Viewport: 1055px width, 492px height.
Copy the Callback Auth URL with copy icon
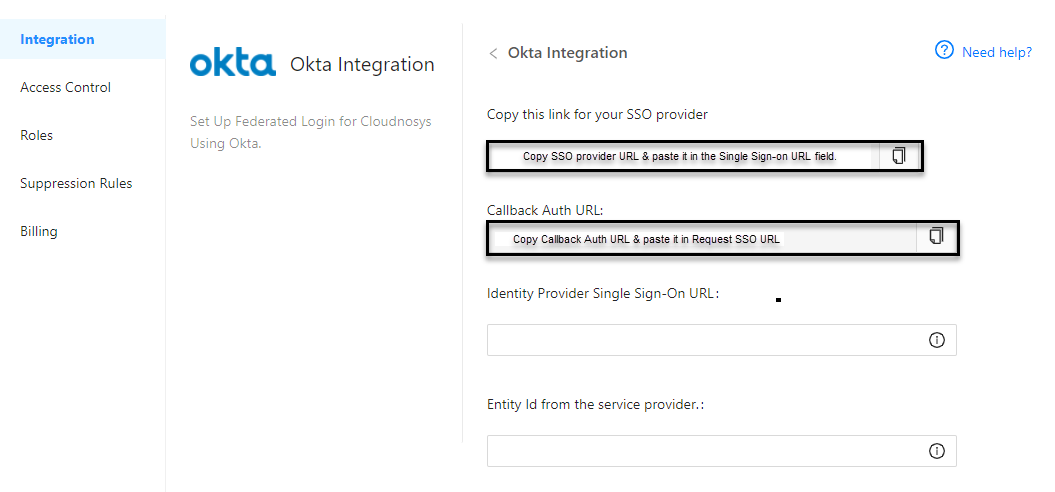pos(936,236)
